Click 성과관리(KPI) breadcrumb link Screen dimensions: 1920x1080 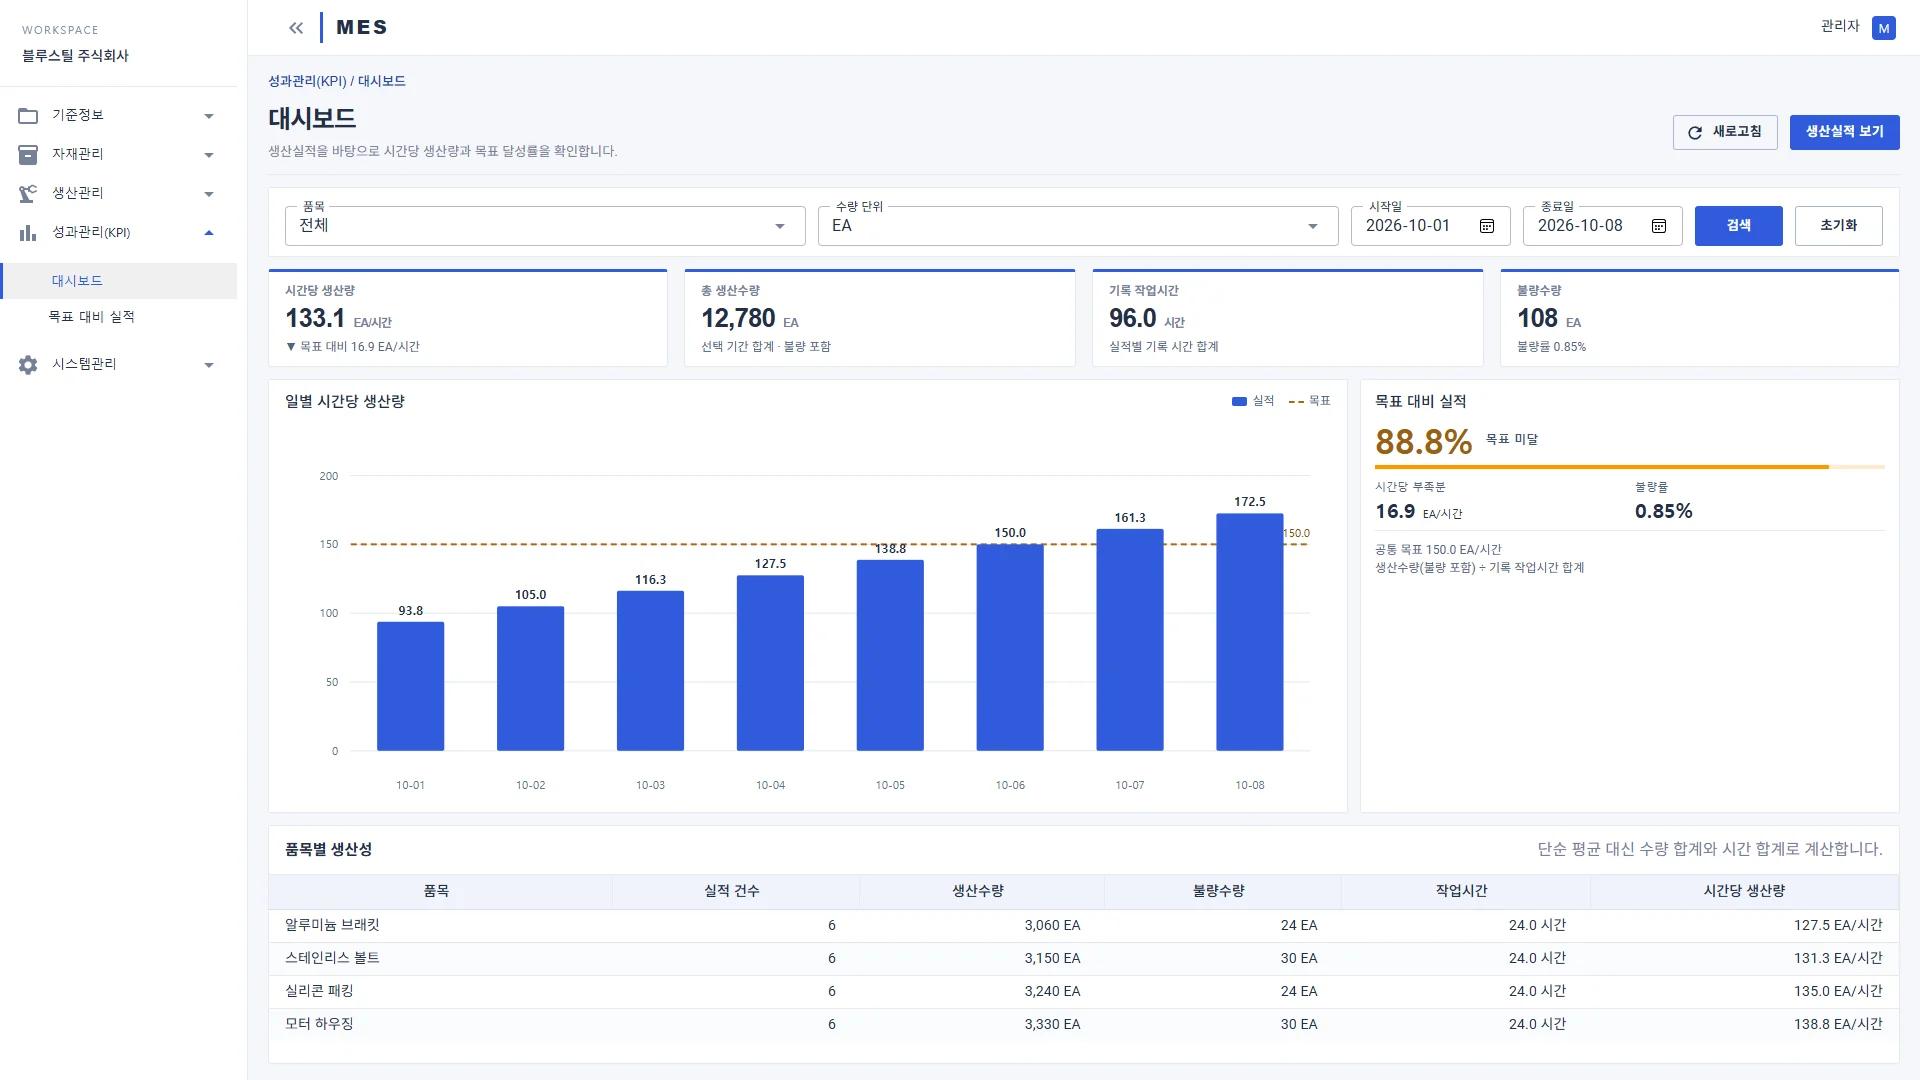point(307,81)
